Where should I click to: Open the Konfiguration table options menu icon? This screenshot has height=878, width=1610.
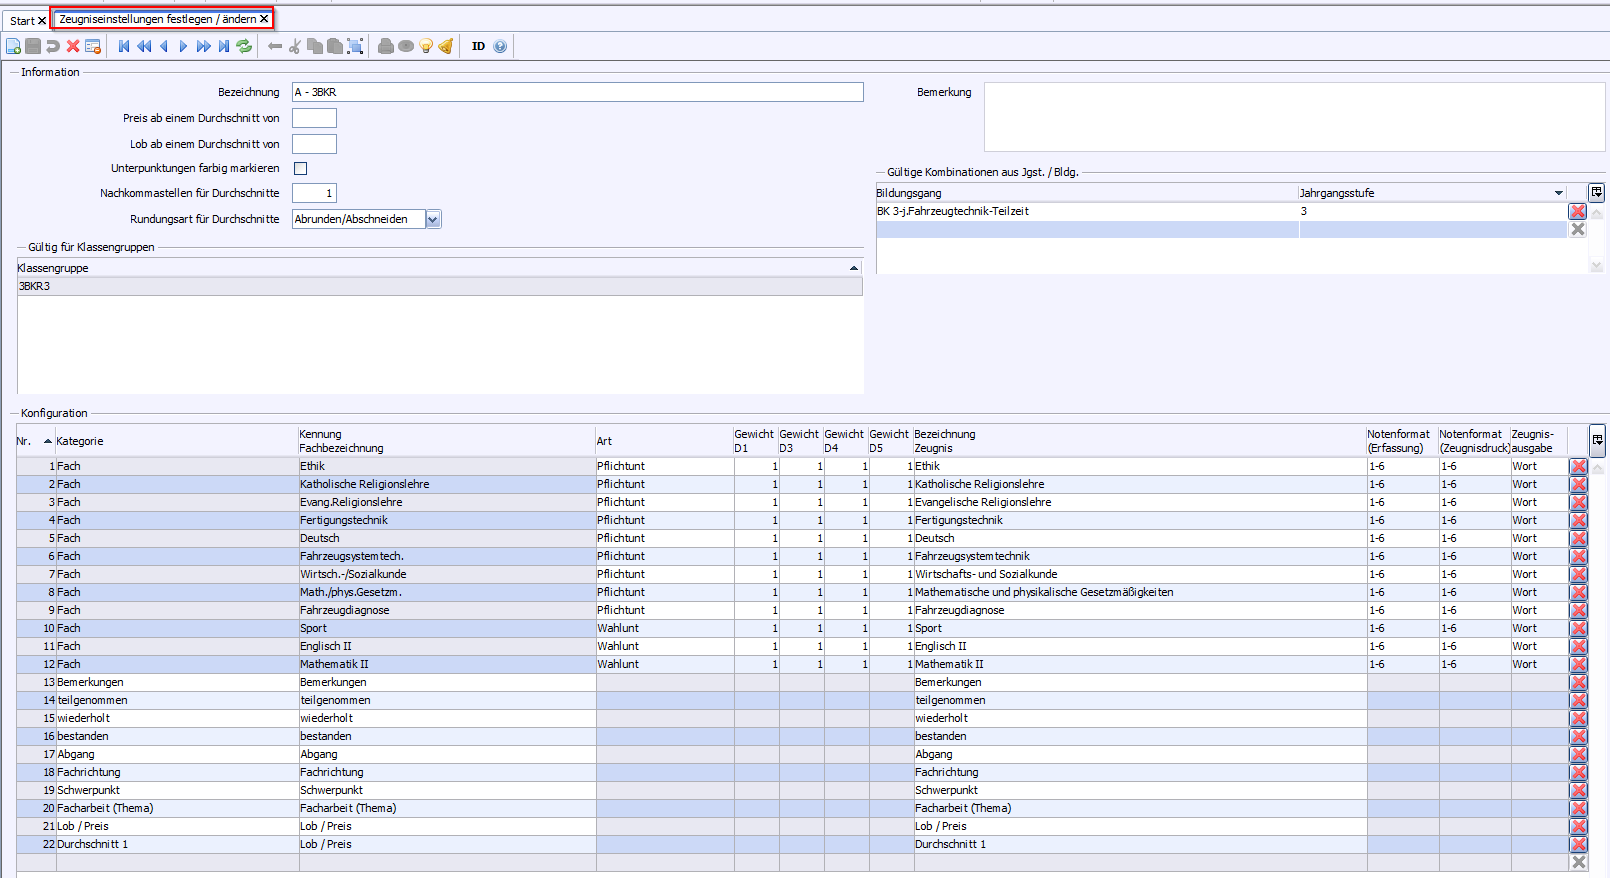pyautogui.click(x=1597, y=440)
